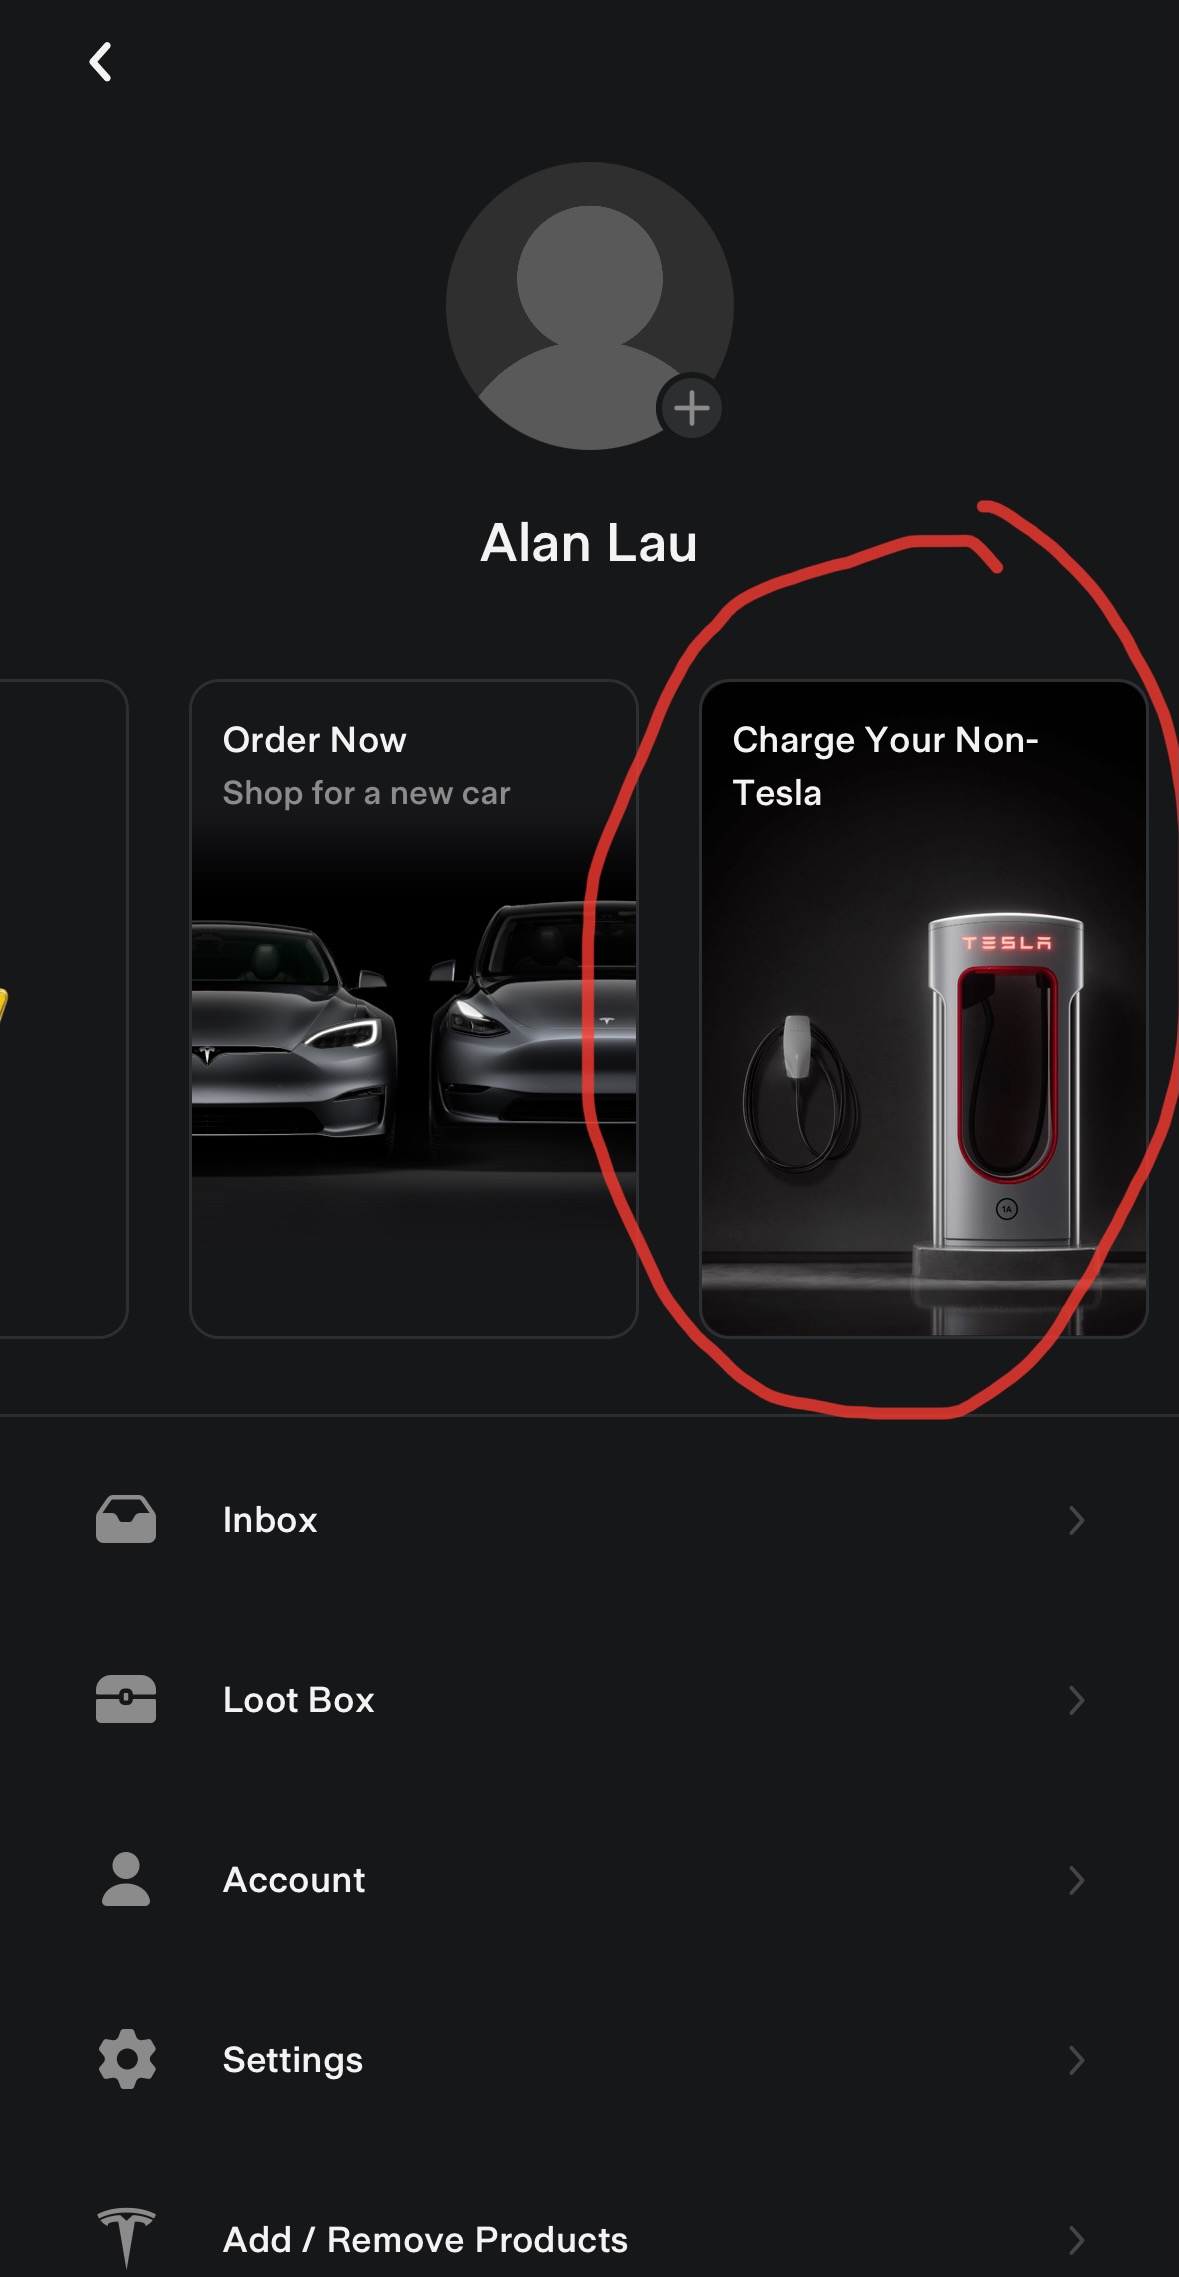Open Settings via its chevron arrow

click(x=1076, y=2060)
